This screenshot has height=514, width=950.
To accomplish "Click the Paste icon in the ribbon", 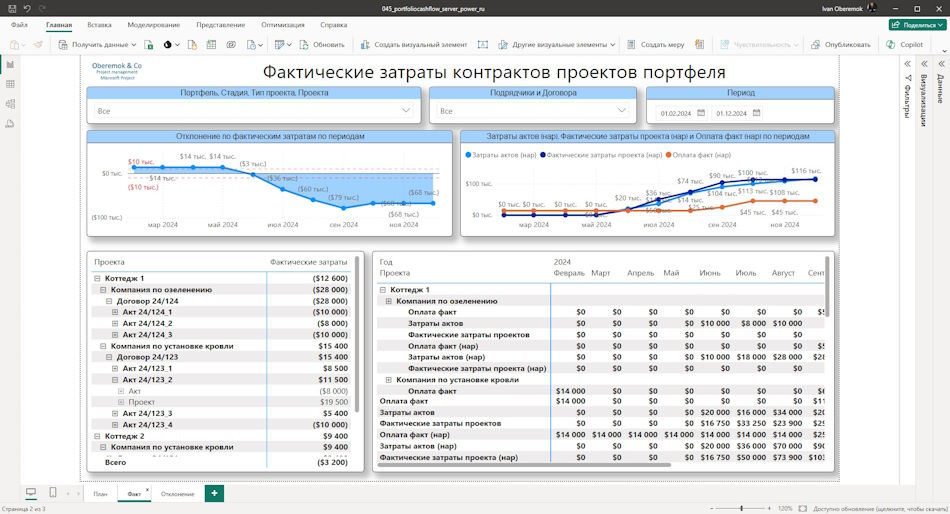I will [x=17, y=45].
